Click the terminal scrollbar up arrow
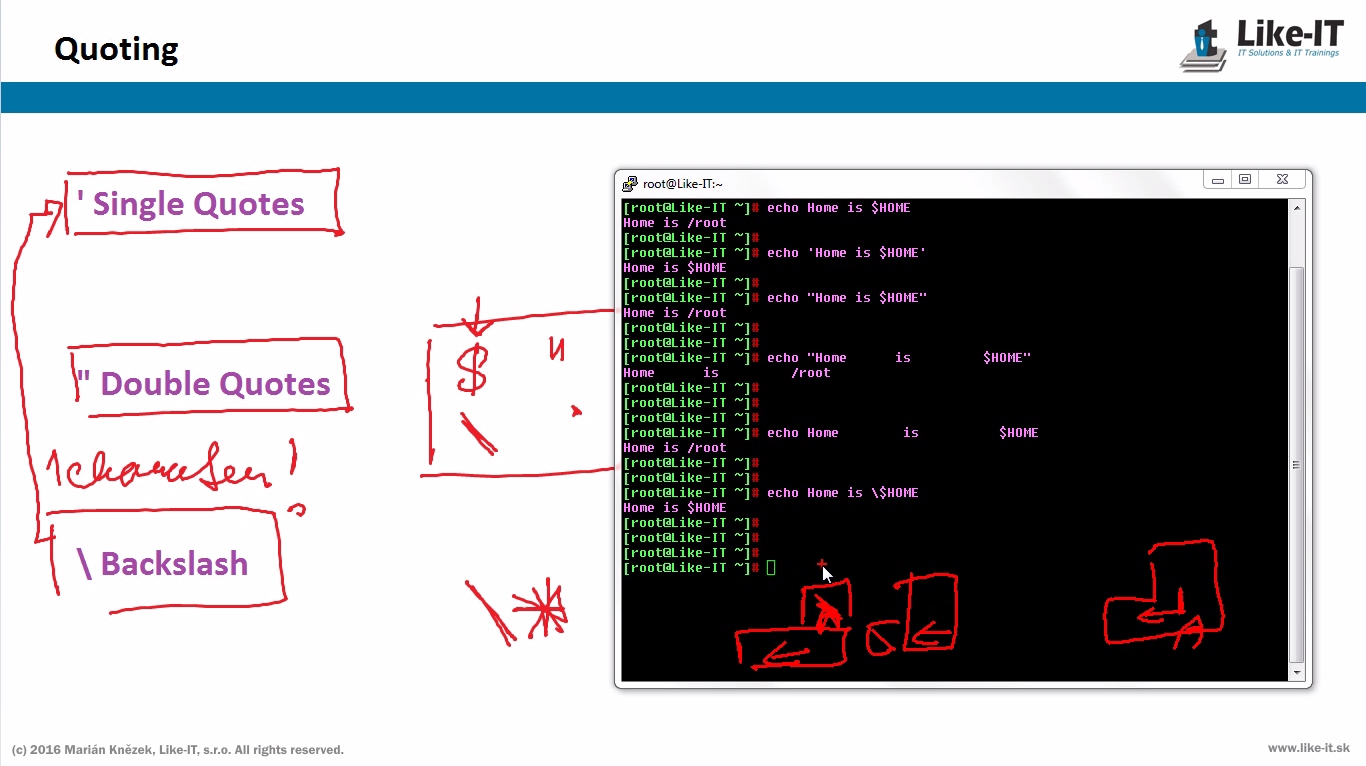Screen dimensions: 1366x766 pos(1297,208)
